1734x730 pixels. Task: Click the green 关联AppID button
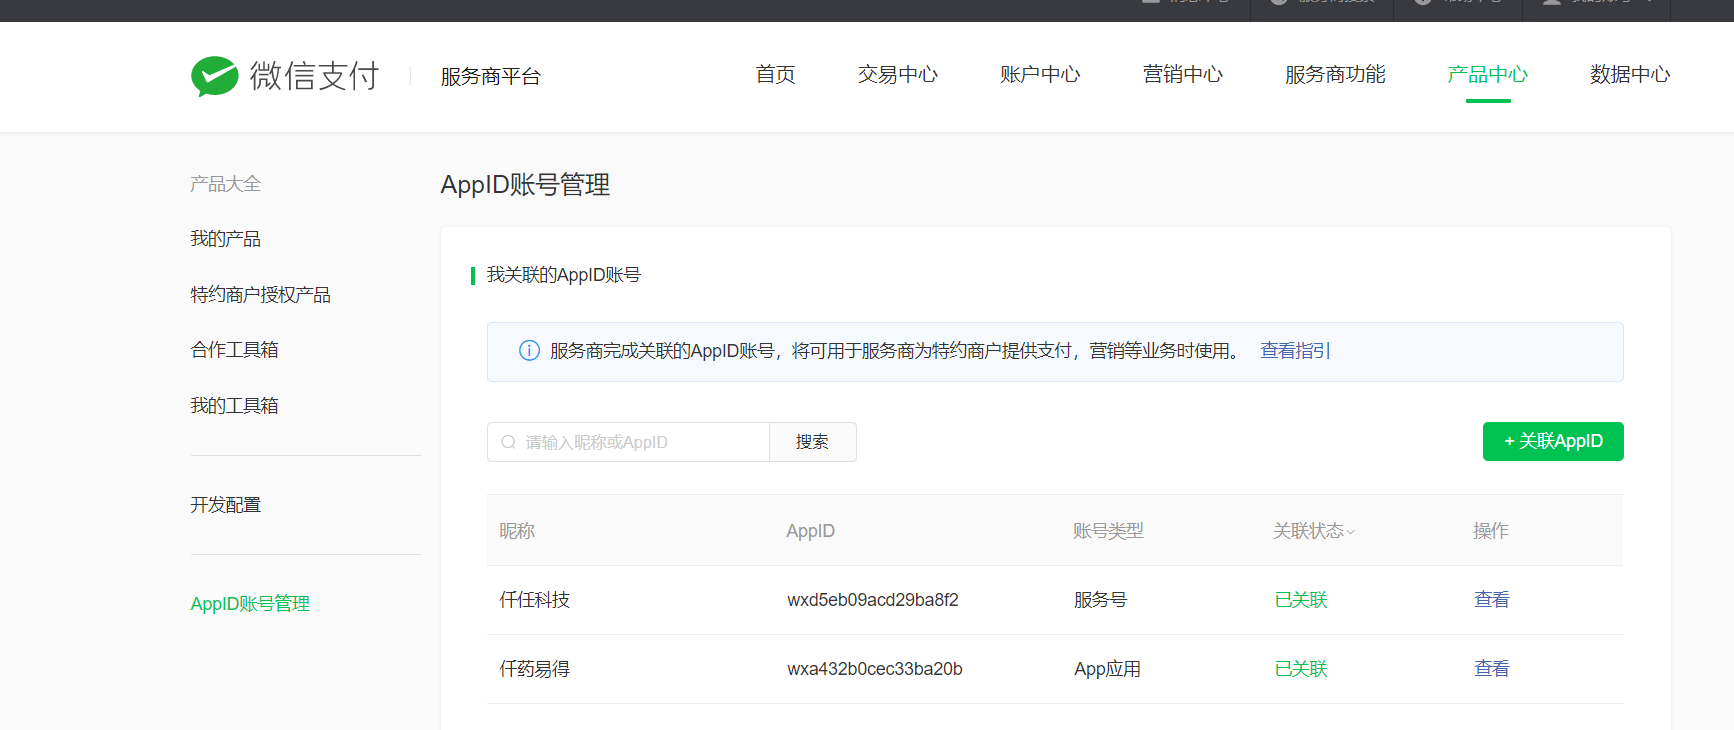(1553, 441)
